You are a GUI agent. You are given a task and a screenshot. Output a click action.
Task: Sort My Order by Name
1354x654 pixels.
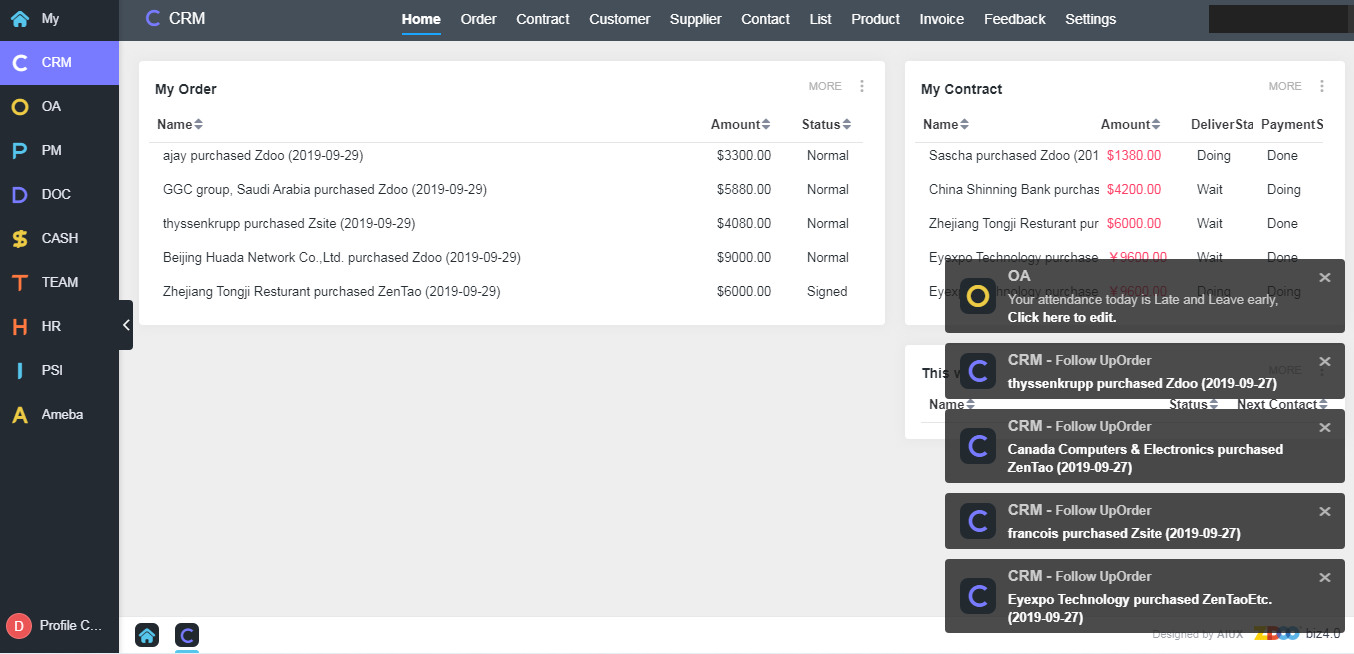pyautogui.click(x=180, y=125)
